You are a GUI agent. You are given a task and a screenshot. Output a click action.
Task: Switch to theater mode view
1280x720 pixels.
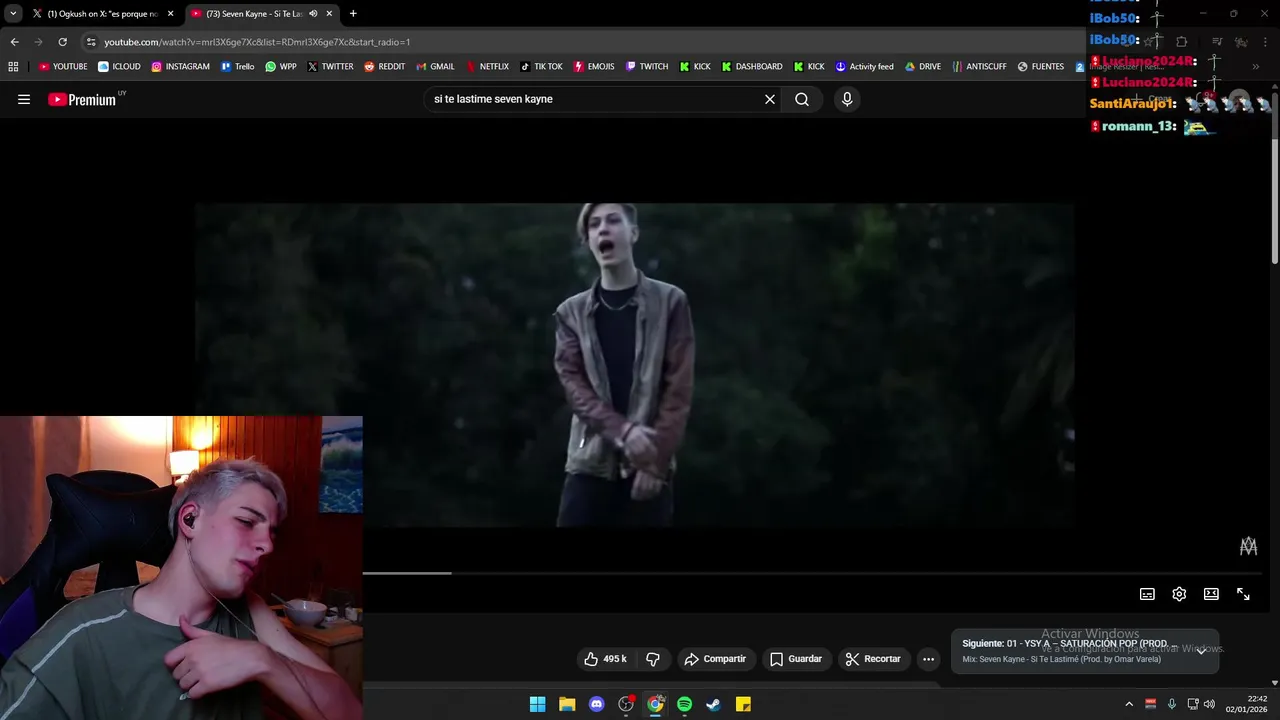[1211, 594]
